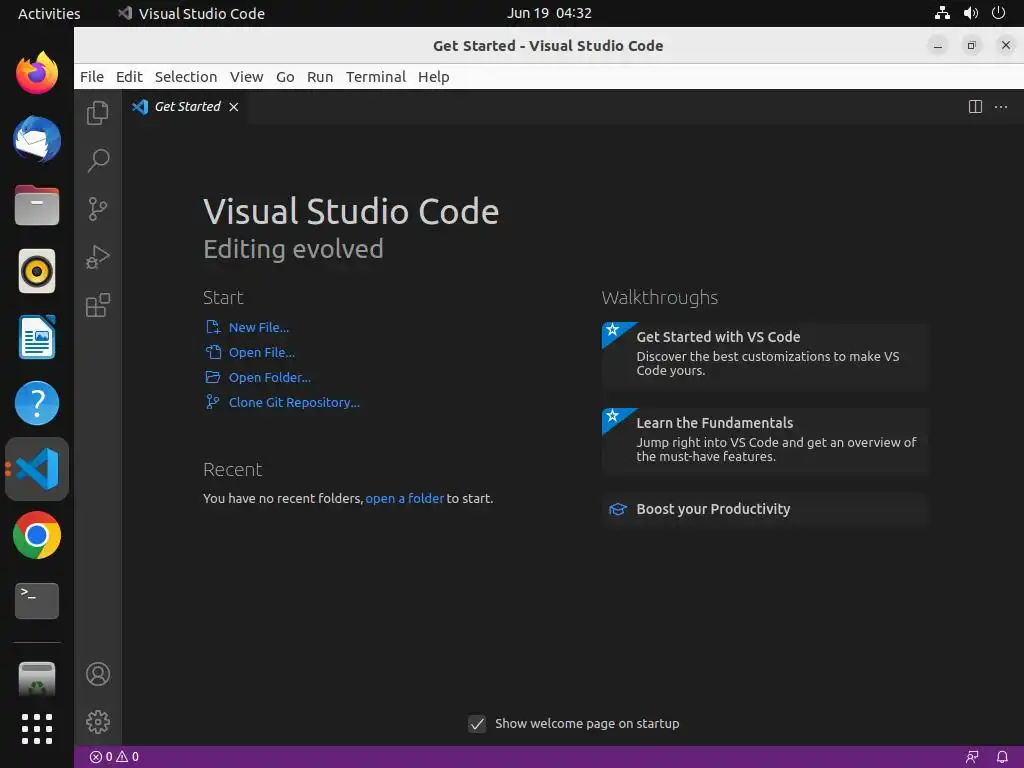Open the Edit menu
Image resolution: width=1024 pixels, height=768 pixels.
tap(129, 77)
